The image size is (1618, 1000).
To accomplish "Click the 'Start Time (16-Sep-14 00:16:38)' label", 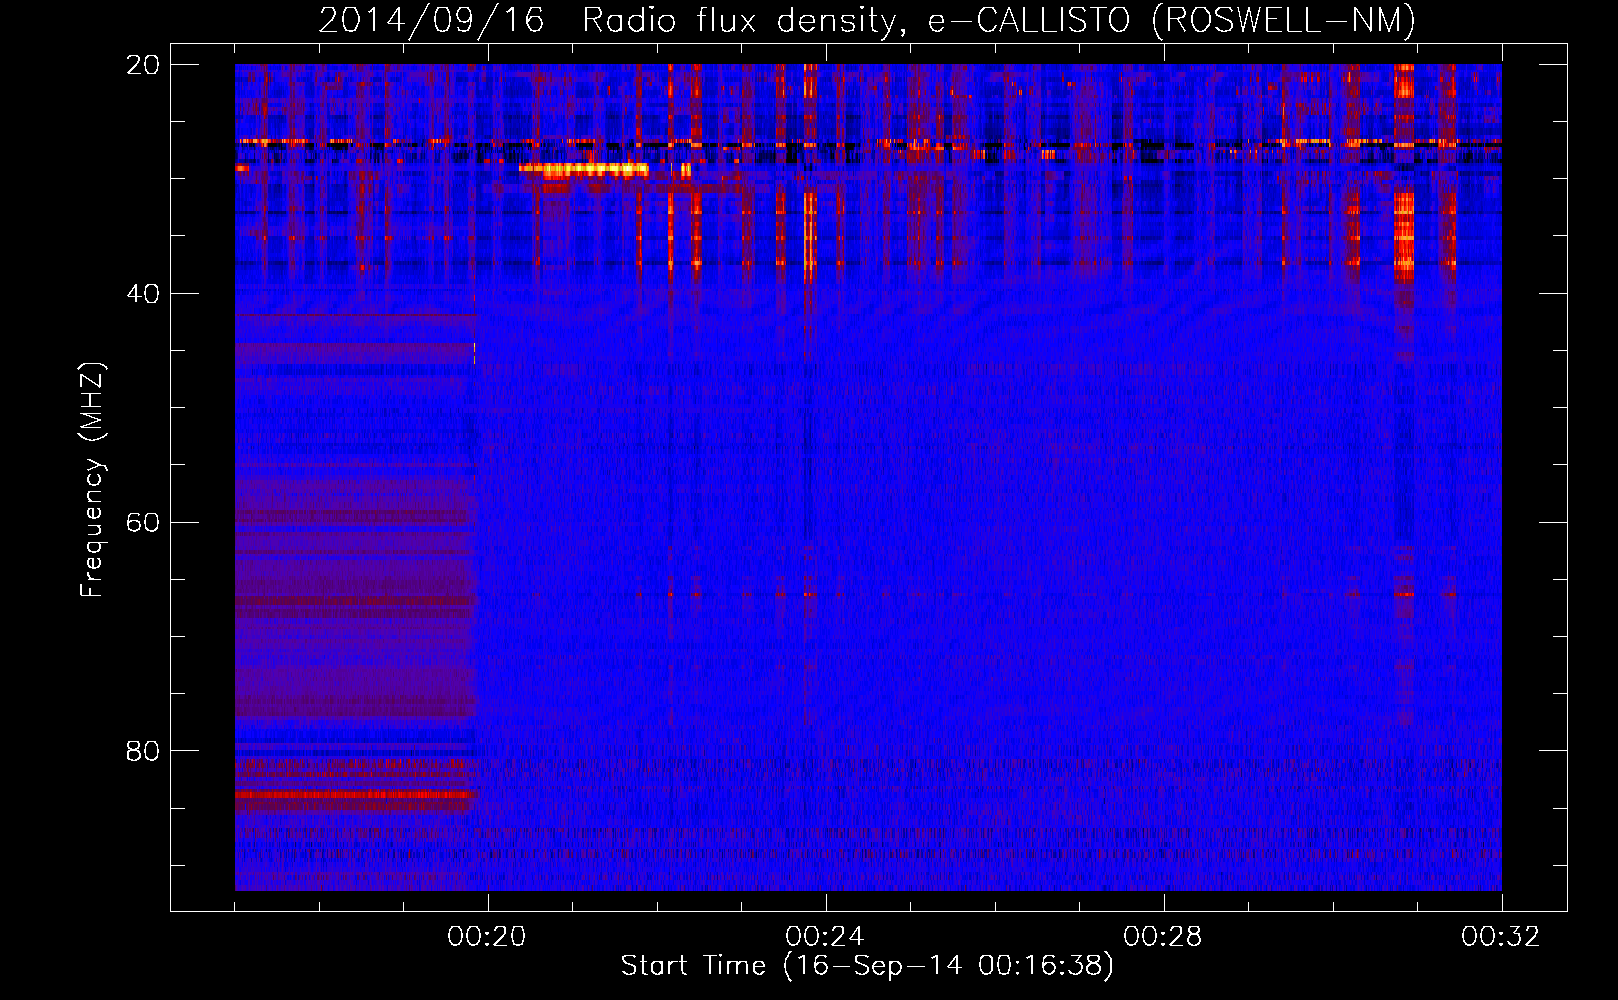I will pyautogui.click(x=866, y=966).
